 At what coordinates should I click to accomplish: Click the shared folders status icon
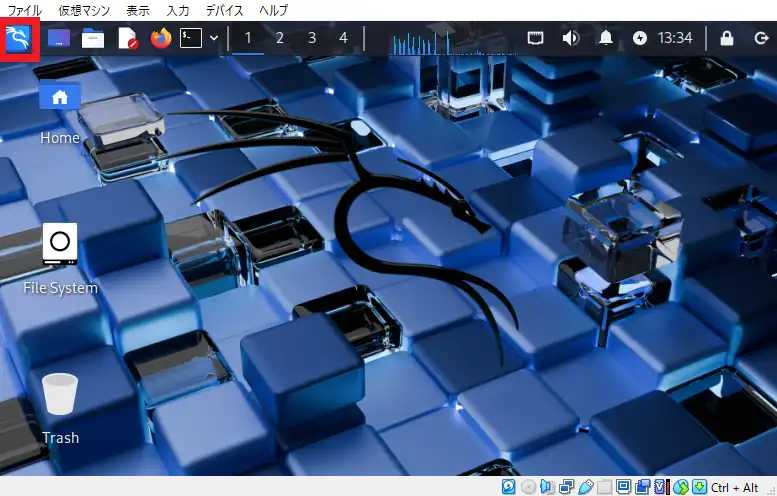(604, 487)
